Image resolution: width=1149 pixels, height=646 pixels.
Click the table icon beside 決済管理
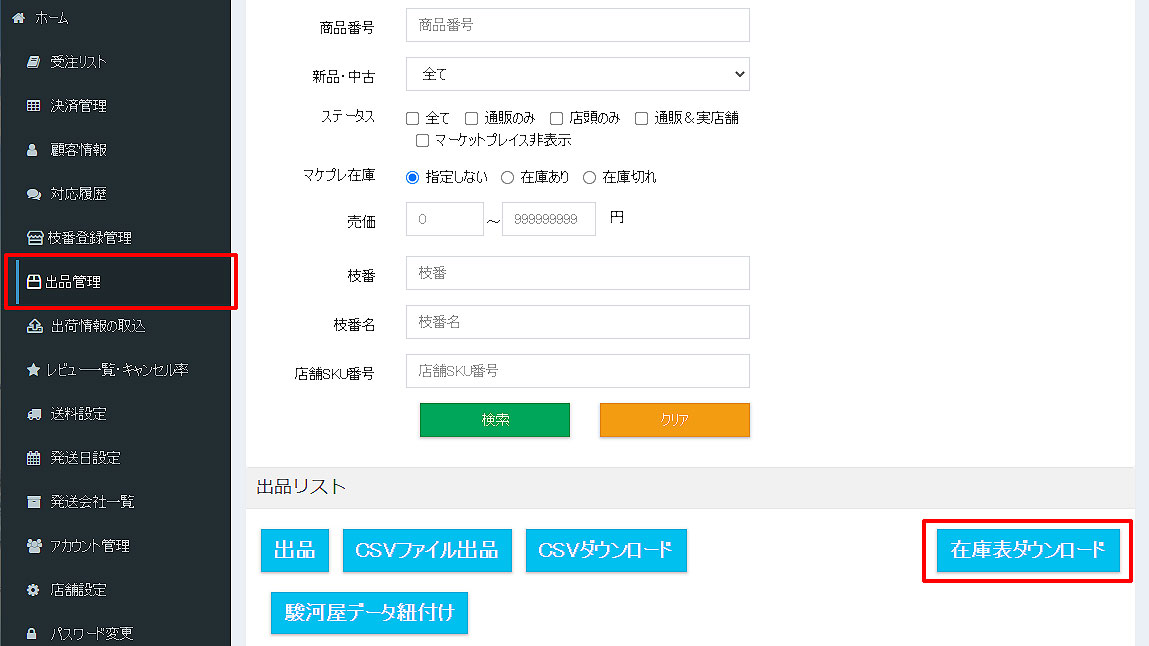(x=33, y=106)
